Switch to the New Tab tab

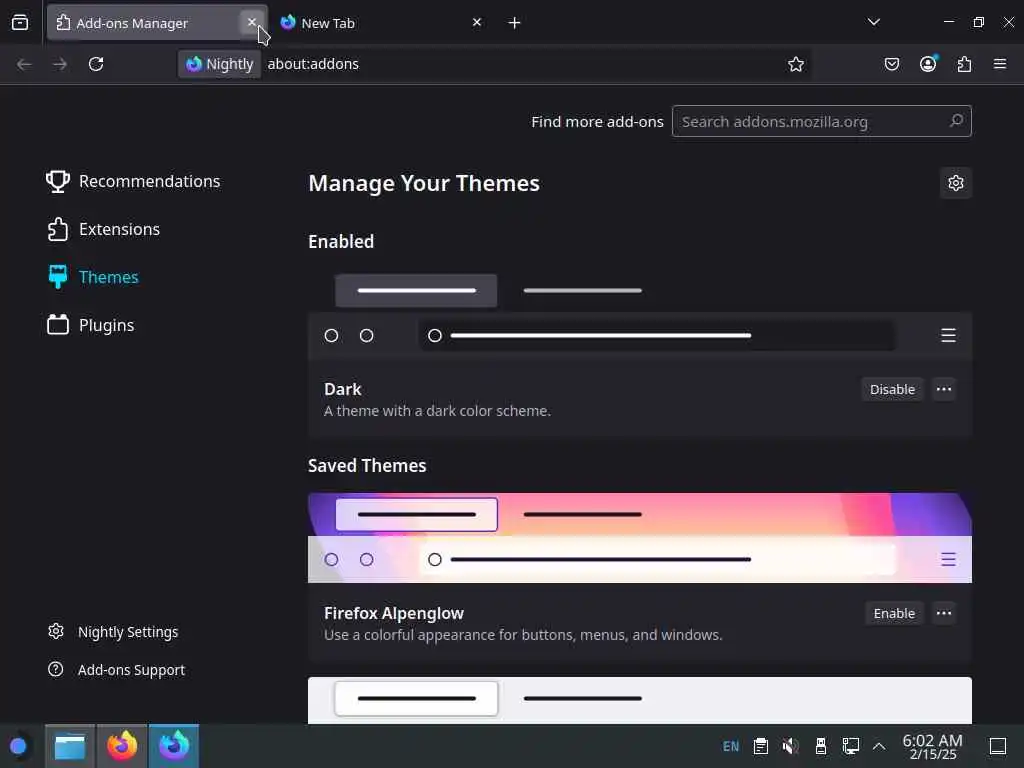[382, 23]
